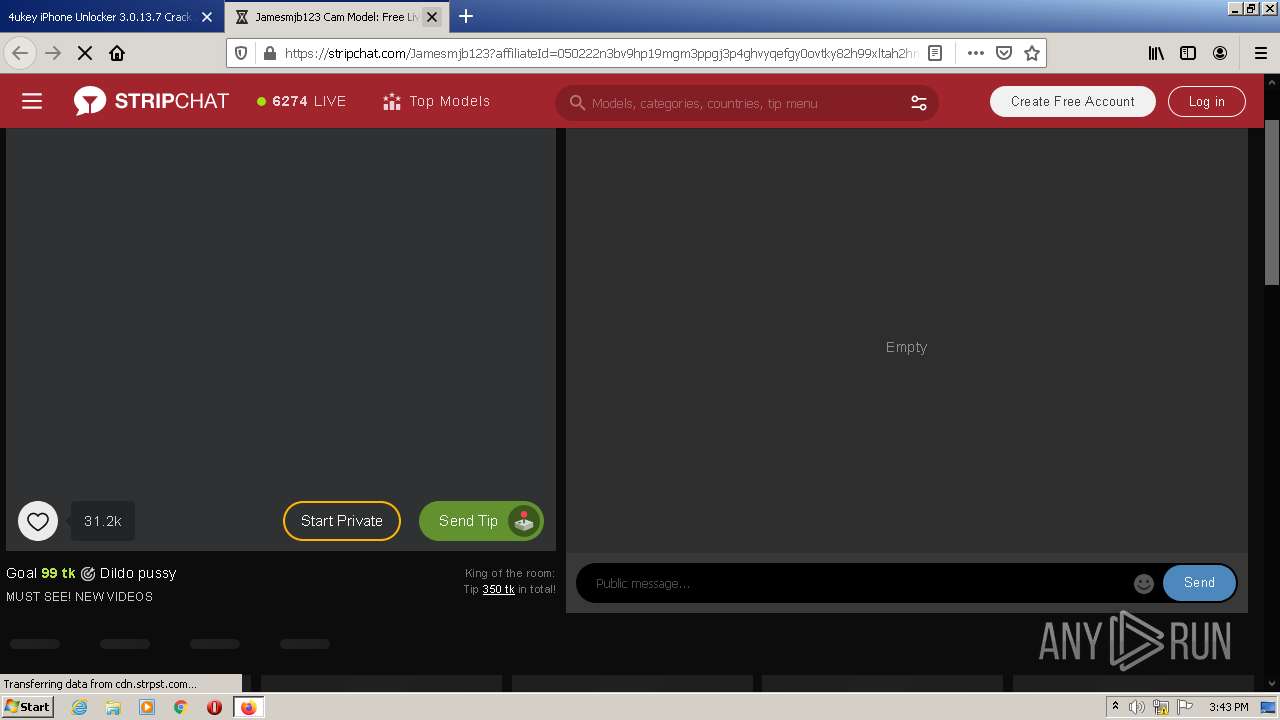The width and height of the screenshot is (1280, 720).
Task: Open the media player taskbar icon
Action: click(147, 707)
